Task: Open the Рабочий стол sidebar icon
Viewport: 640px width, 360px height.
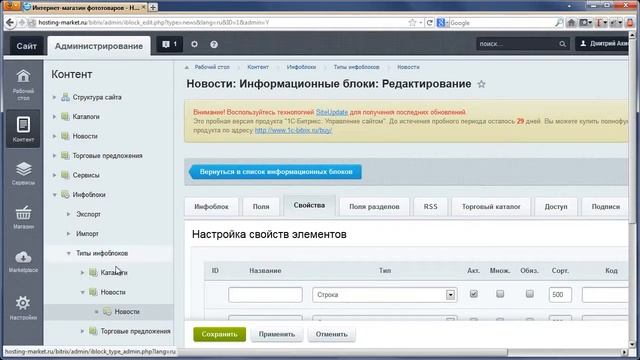Action: (23, 84)
